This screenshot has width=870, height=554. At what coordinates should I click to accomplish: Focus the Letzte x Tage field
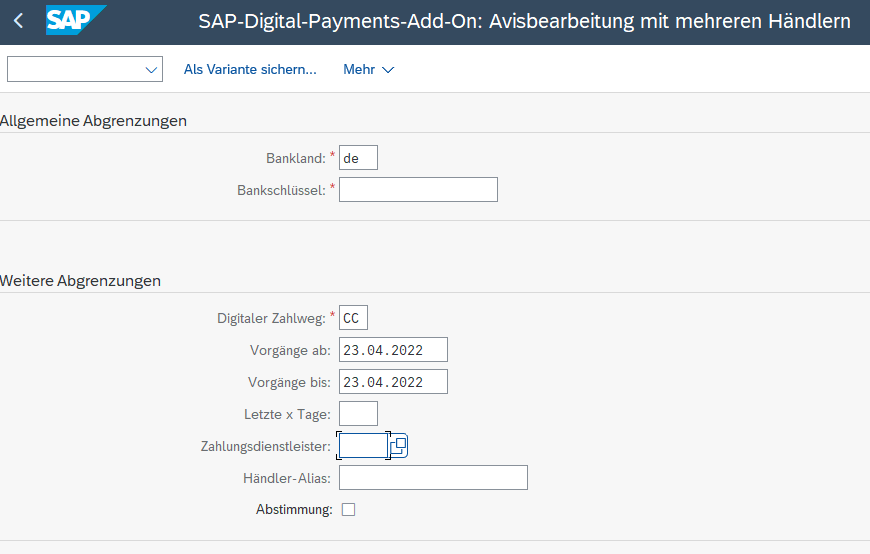click(358, 414)
